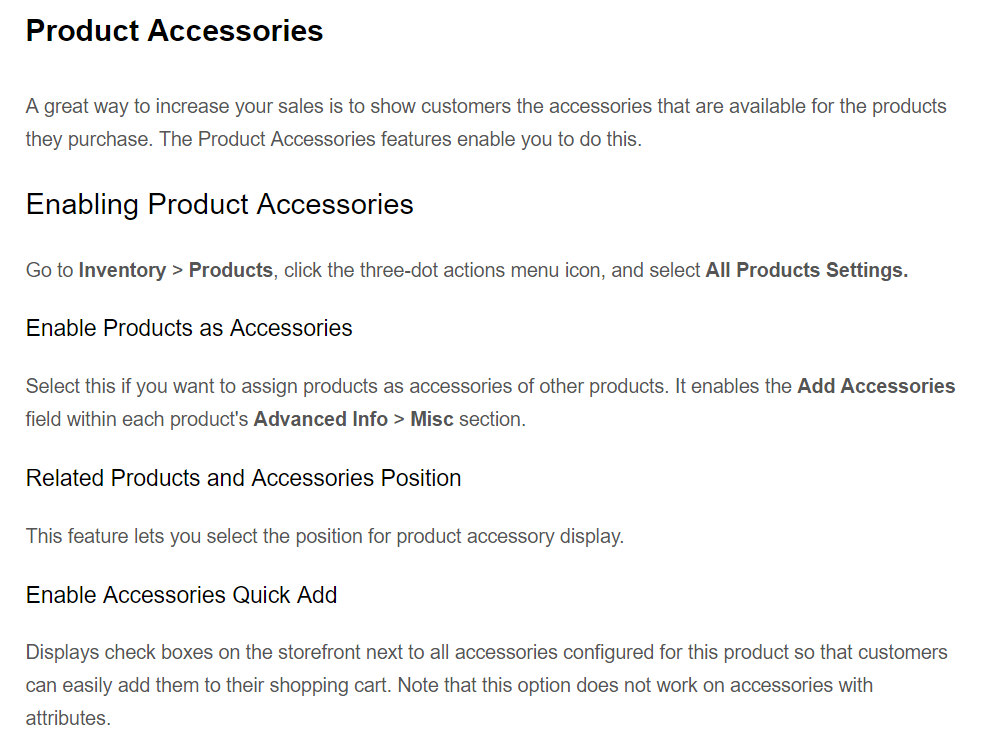Viewport: 981px width, 746px height.
Task: Click the sentence "The Product Accessories features enable"
Action: [400, 139]
